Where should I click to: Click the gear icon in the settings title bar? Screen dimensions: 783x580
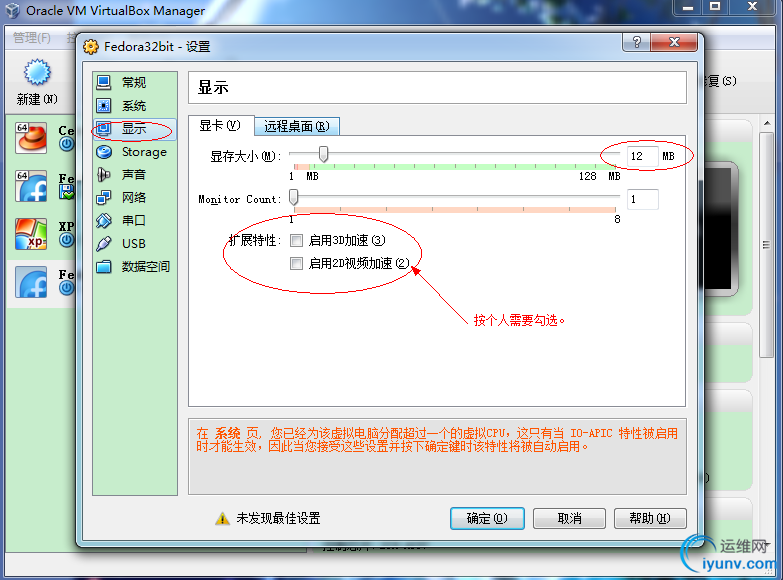point(91,47)
